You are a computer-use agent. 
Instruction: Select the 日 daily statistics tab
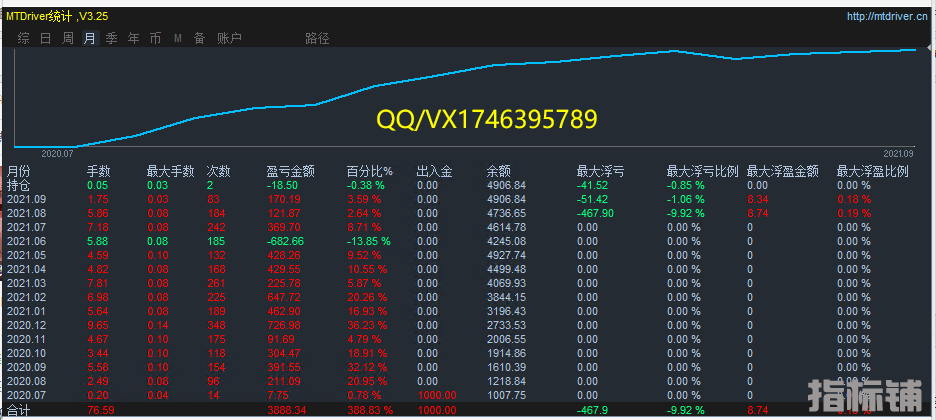45,39
